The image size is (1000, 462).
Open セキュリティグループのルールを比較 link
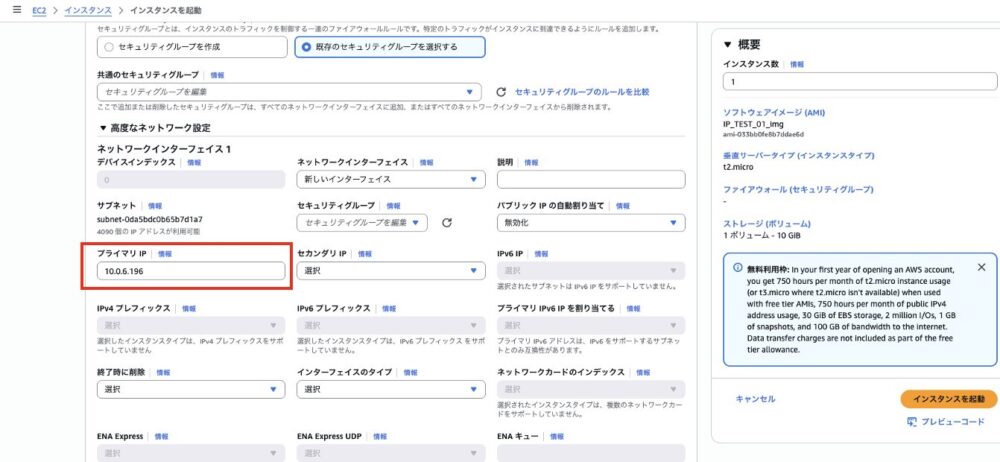click(x=581, y=92)
